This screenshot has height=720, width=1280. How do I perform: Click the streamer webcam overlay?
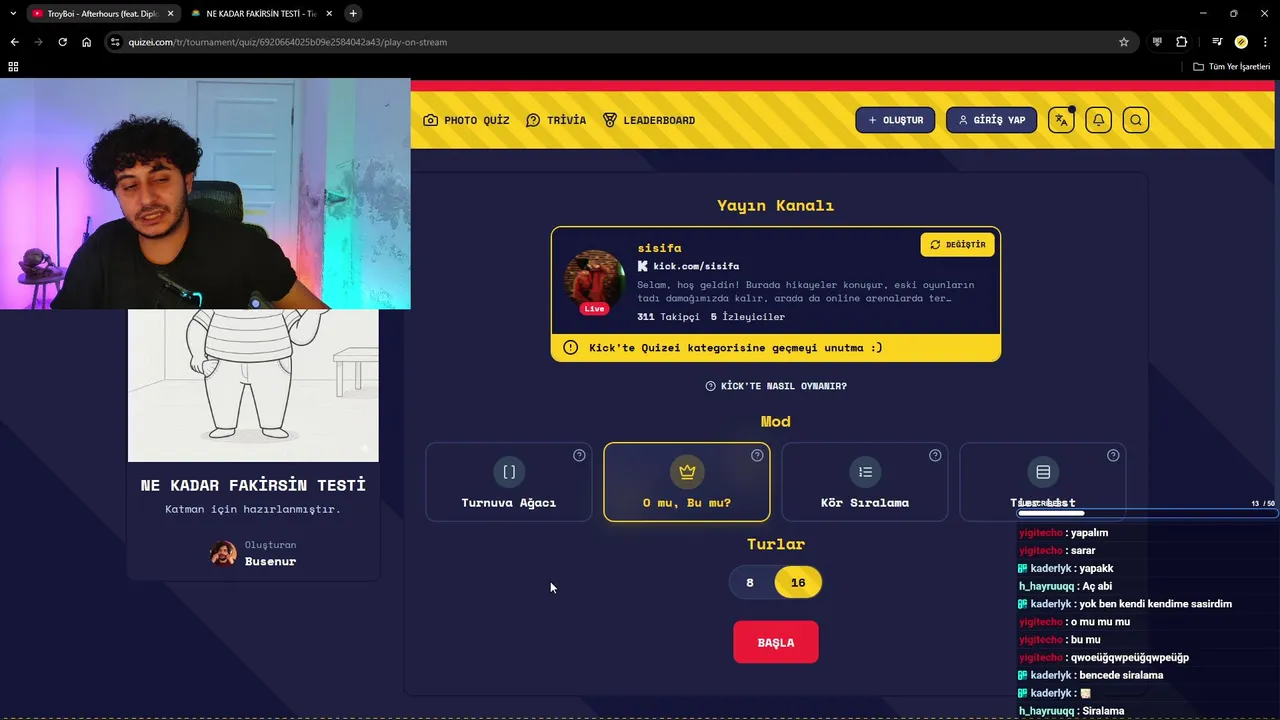tap(205, 194)
